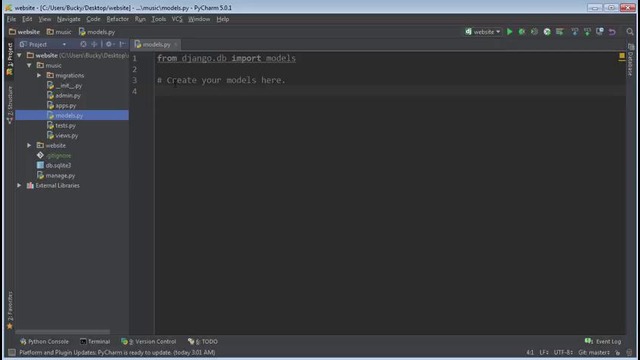Click music breadcrumb in navigation bar
This screenshot has height=360, width=640.
coord(59,31)
